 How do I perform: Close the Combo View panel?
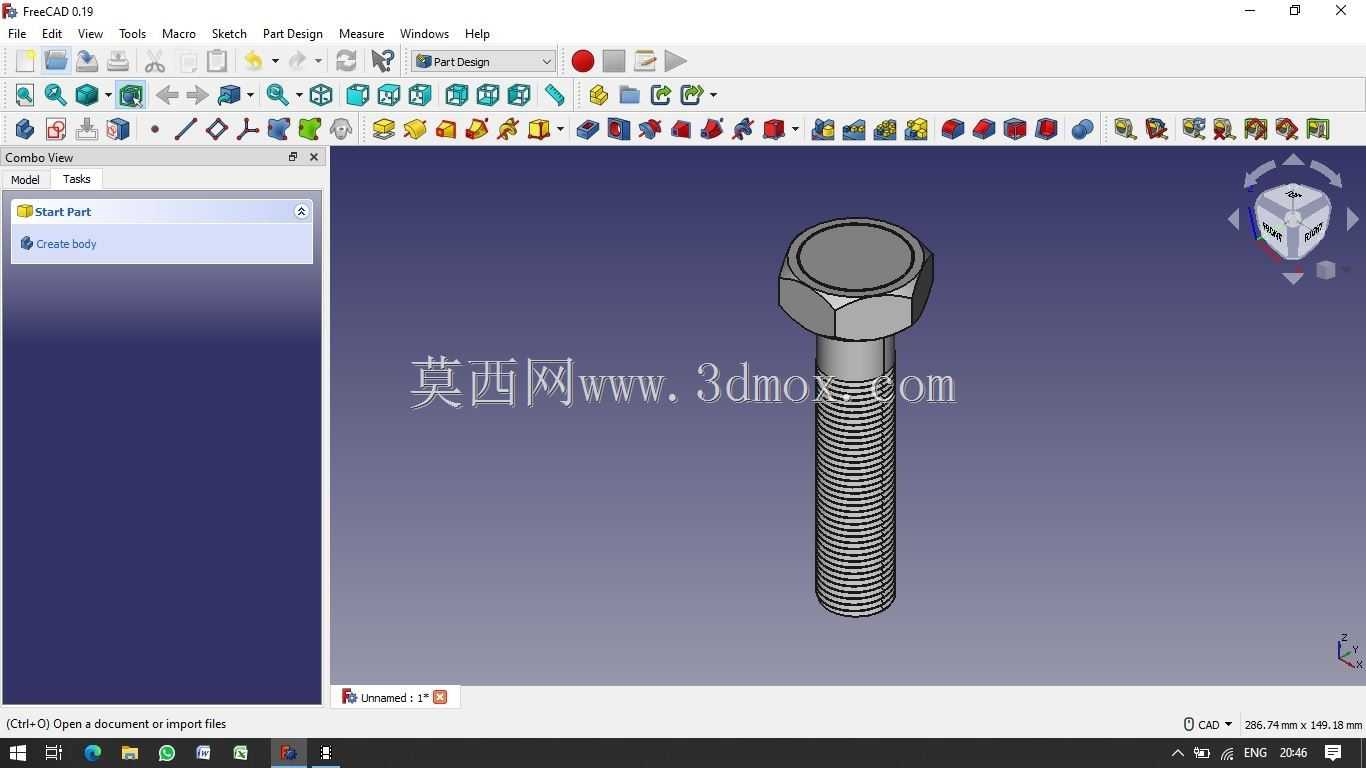click(x=314, y=157)
